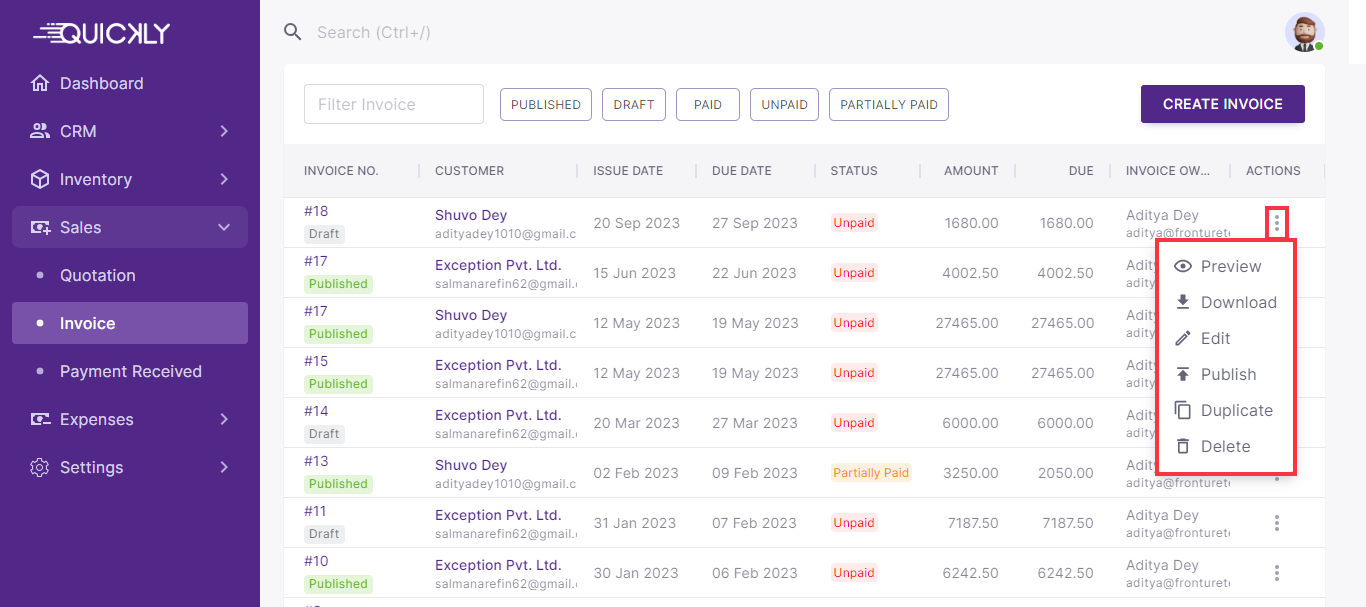Image resolution: width=1366 pixels, height=607 pixels.
Task: Open three-dot actions for invoice #10
Action: click(x=1276, y=573)
